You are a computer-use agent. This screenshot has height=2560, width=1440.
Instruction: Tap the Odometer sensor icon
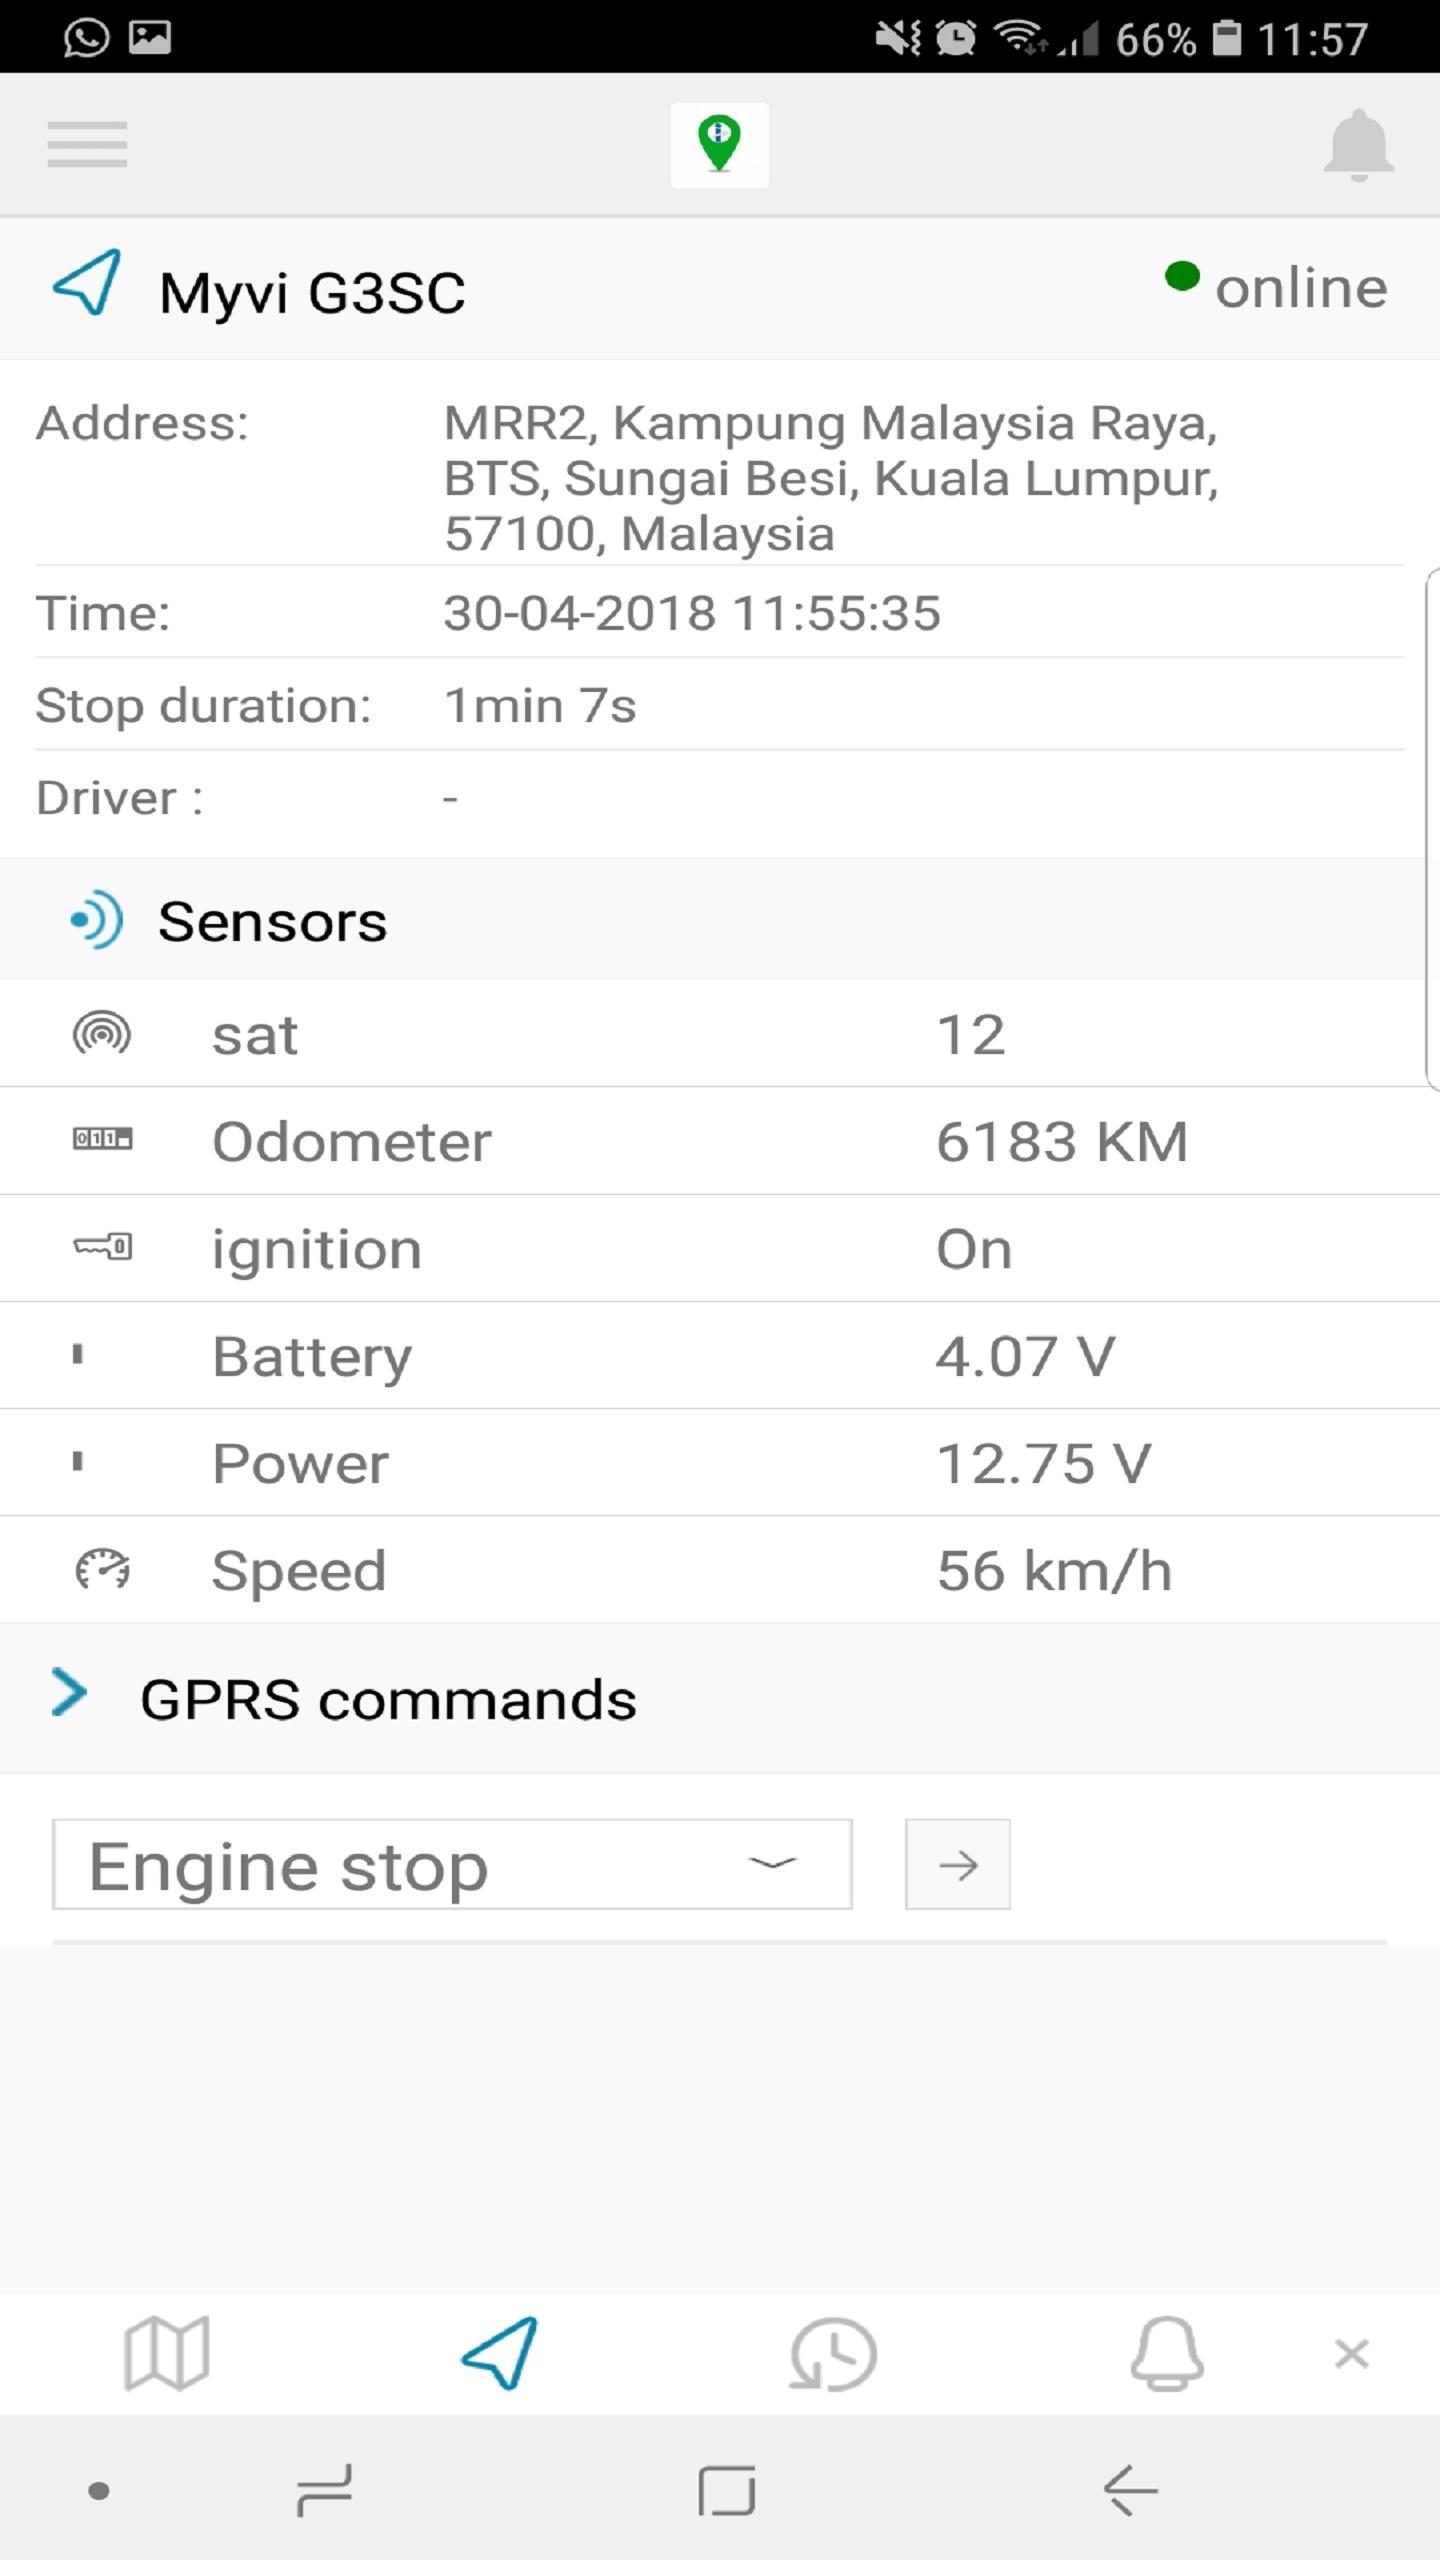pos(102,1139)
